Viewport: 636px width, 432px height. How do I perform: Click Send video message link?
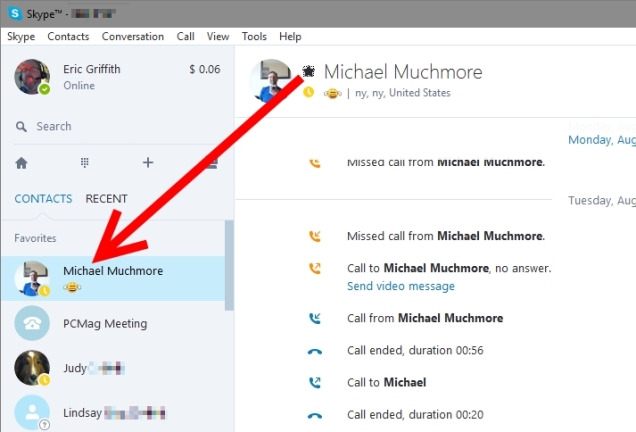pos(401,286)
